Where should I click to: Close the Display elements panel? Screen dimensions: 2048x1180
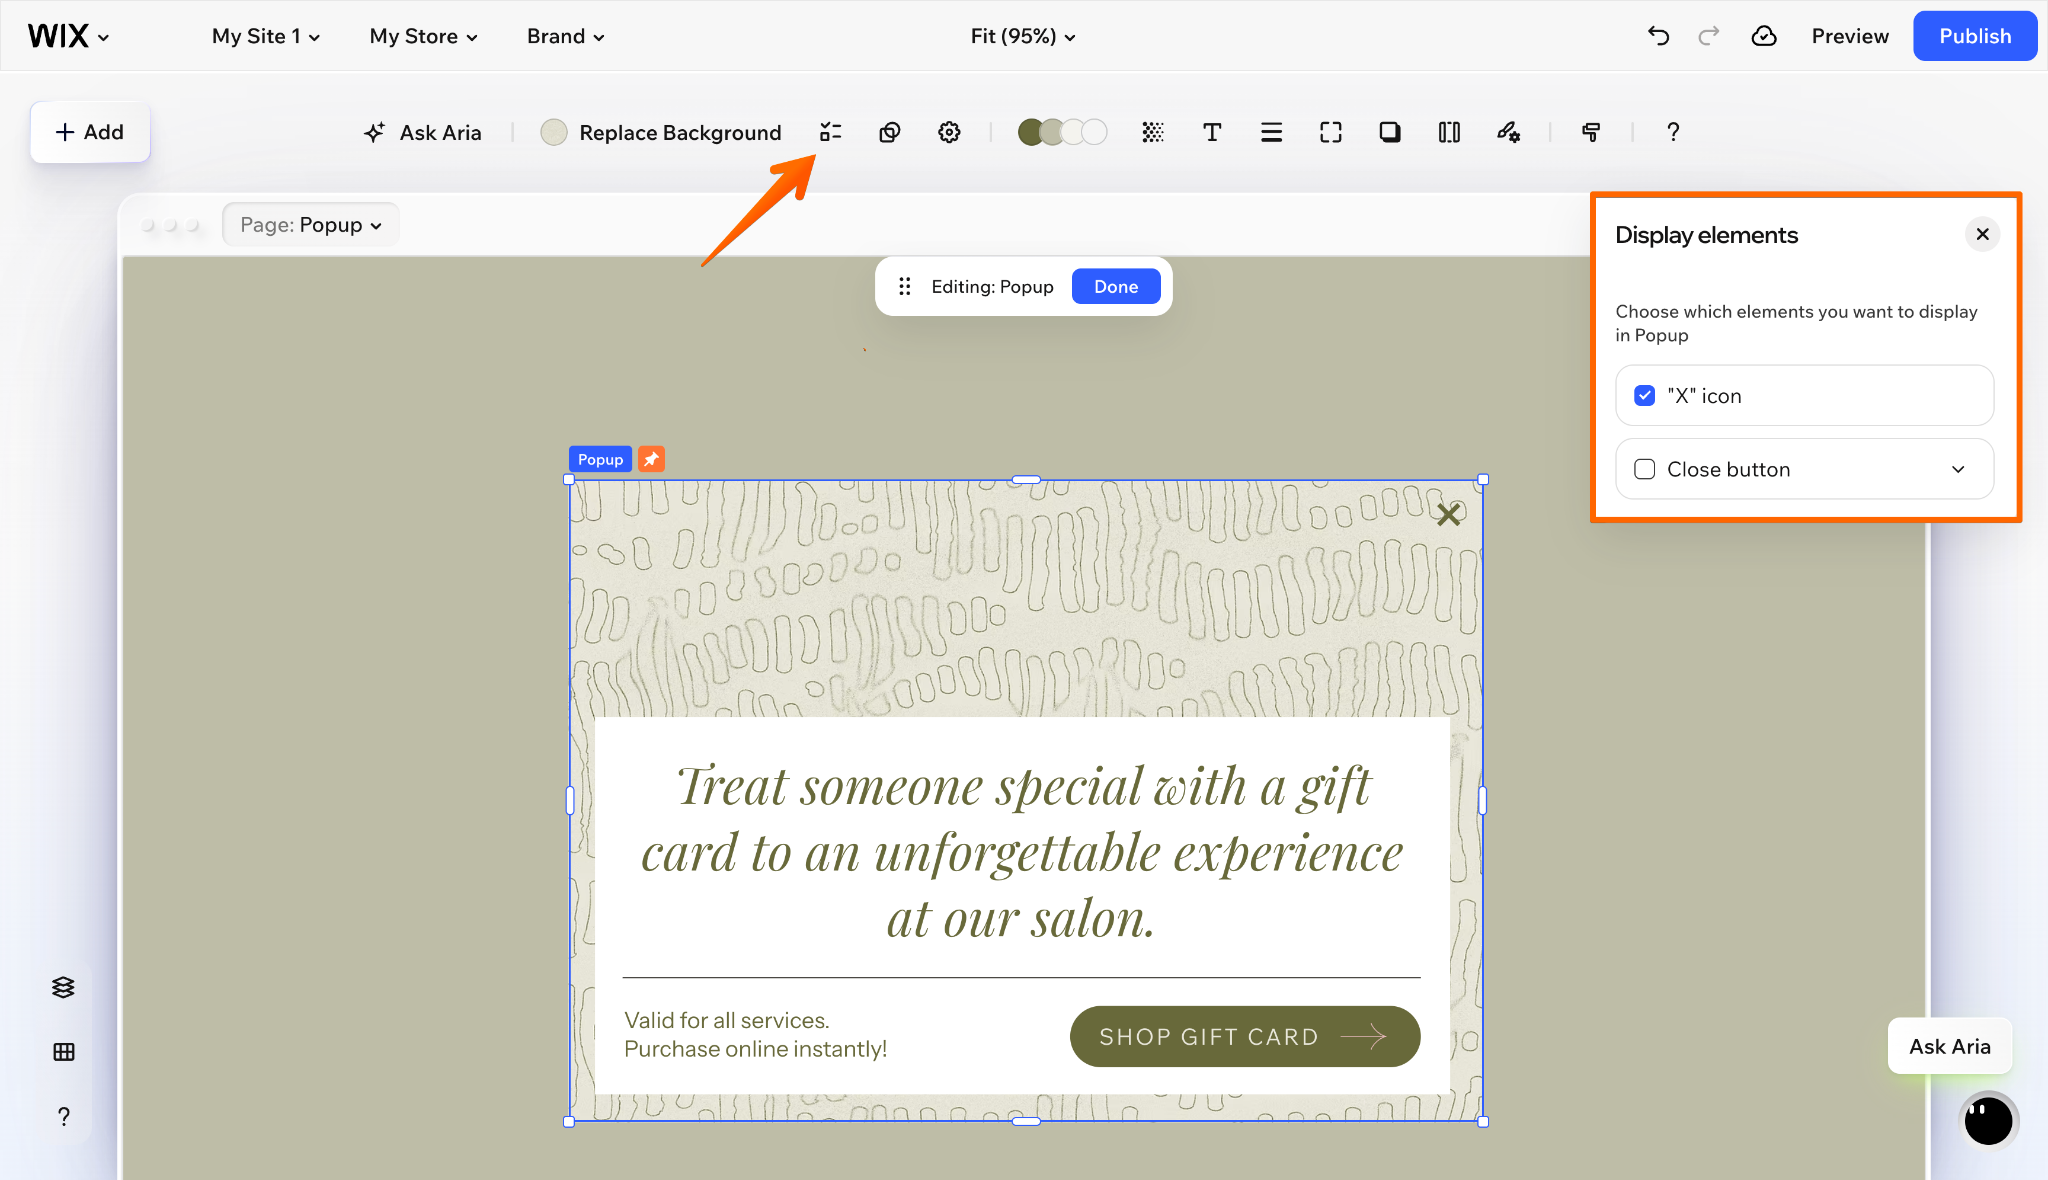point(1982,234)
